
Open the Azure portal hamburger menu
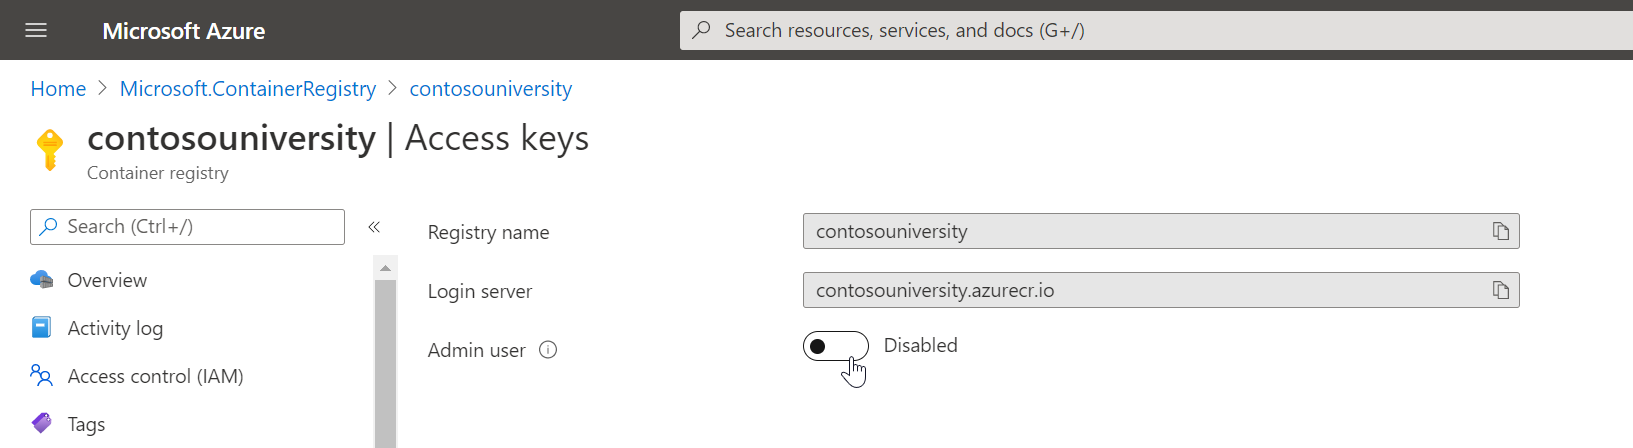point(36,30)
